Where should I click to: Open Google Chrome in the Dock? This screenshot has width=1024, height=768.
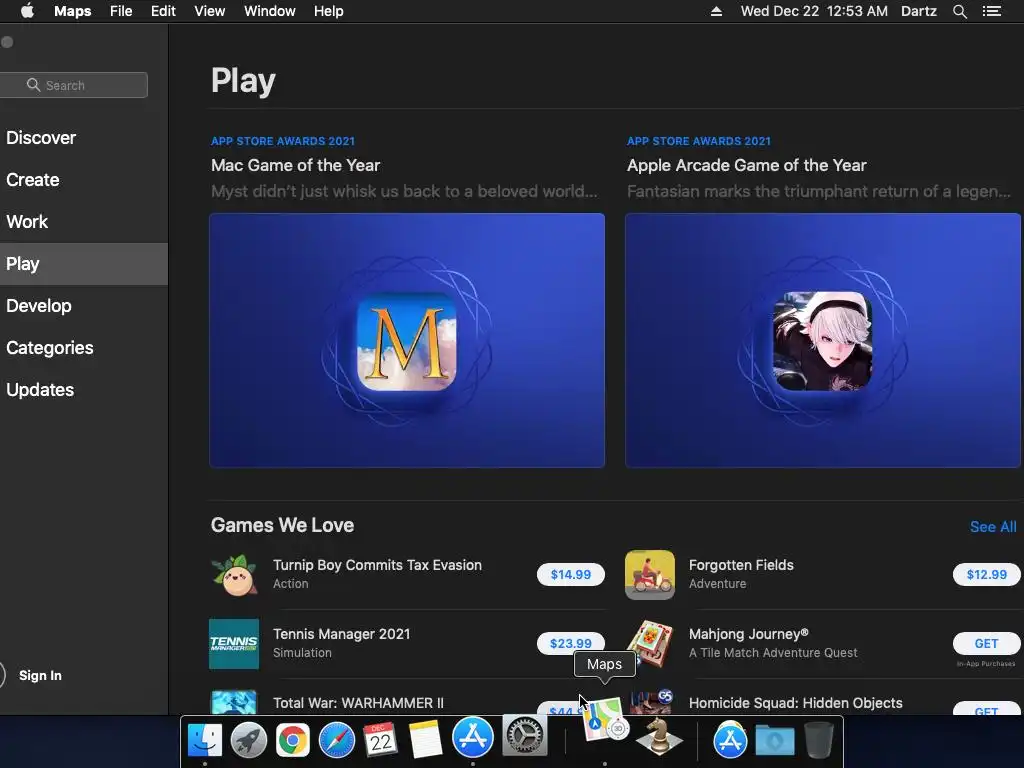click(293, 740)
